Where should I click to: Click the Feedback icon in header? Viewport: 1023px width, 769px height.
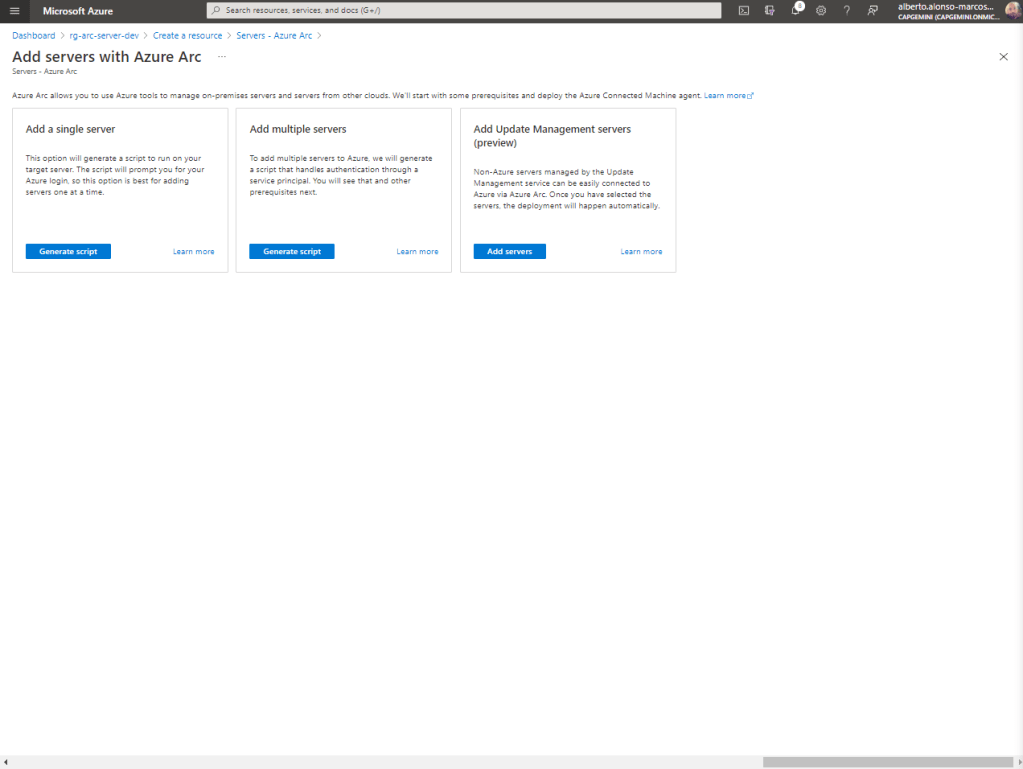873,10
